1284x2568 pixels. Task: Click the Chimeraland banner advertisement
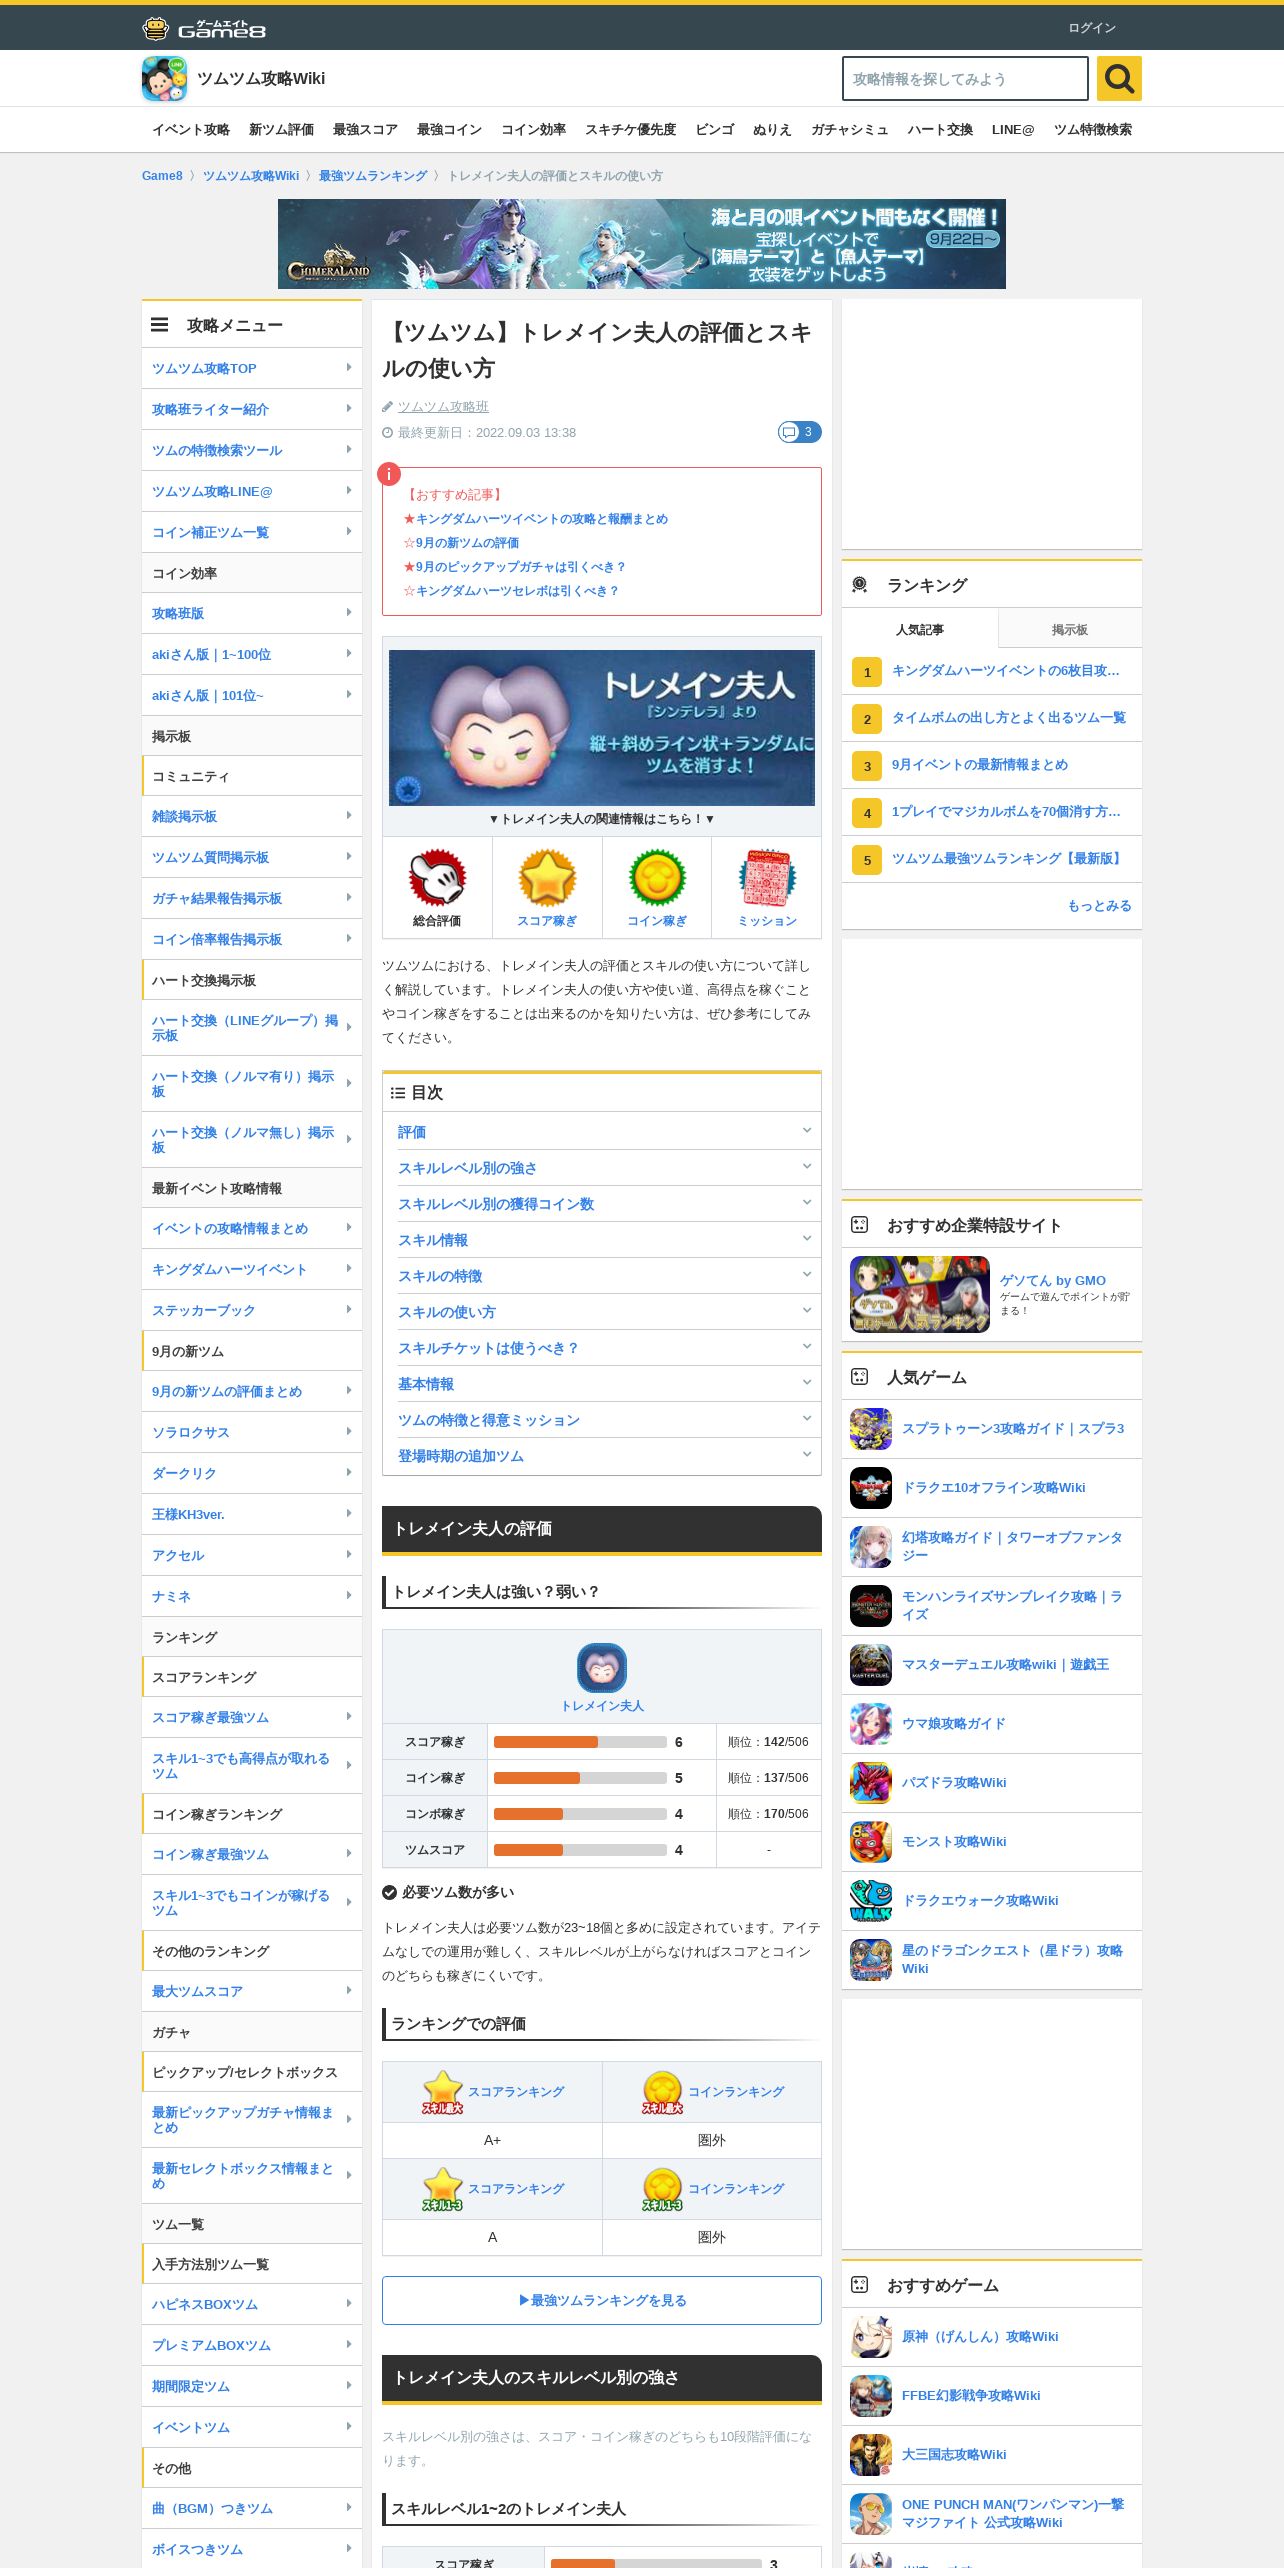642,244
